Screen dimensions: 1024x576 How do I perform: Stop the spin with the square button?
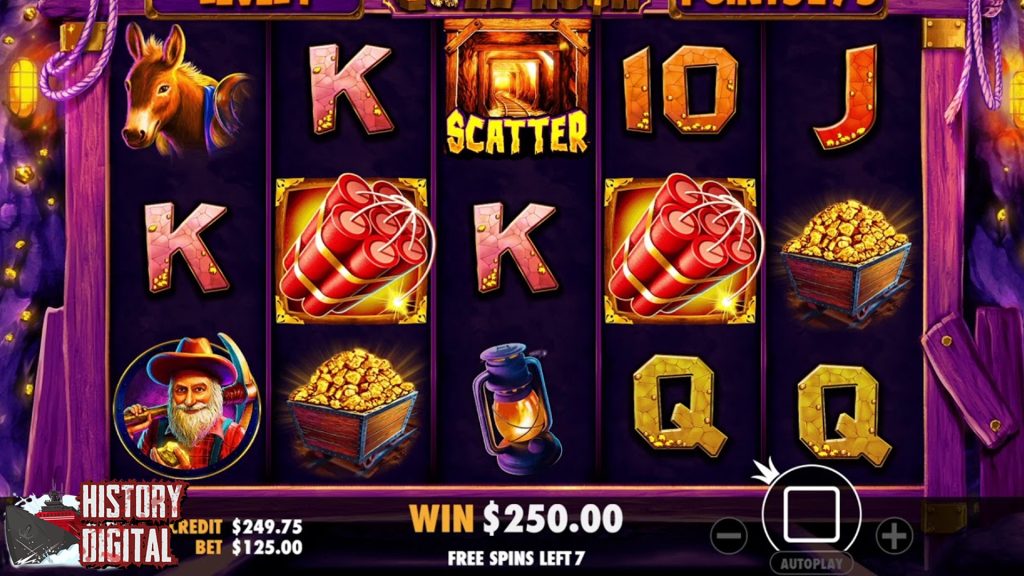coord(811,514)
